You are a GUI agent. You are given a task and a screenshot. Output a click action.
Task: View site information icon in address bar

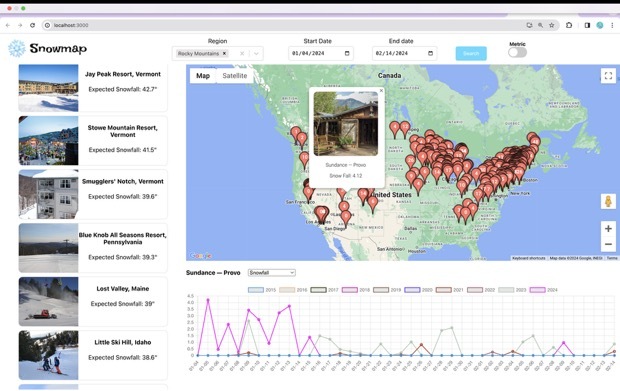(47, 25)
